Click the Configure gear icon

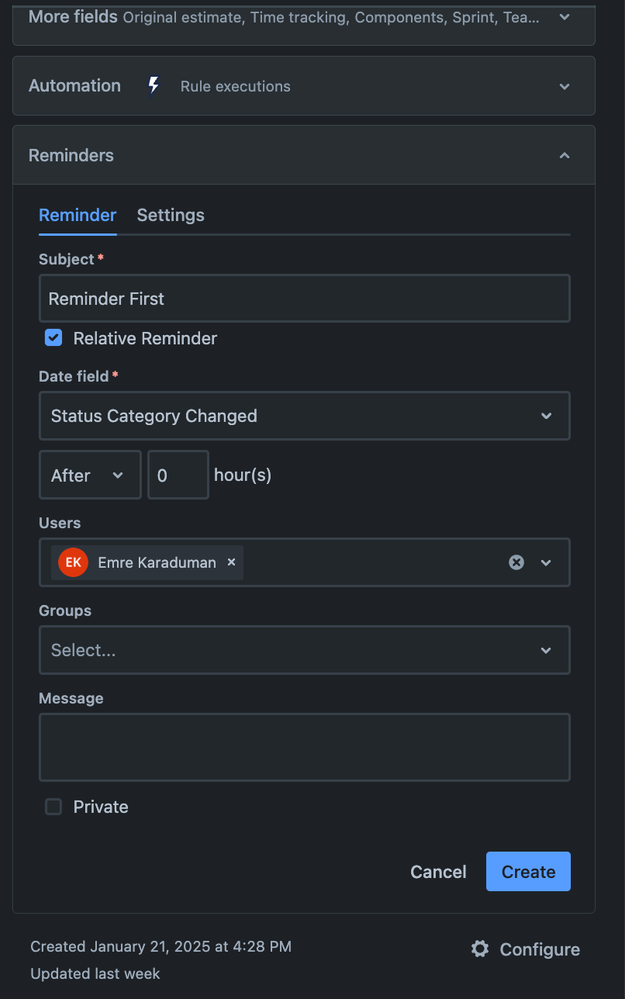(480, 949)
